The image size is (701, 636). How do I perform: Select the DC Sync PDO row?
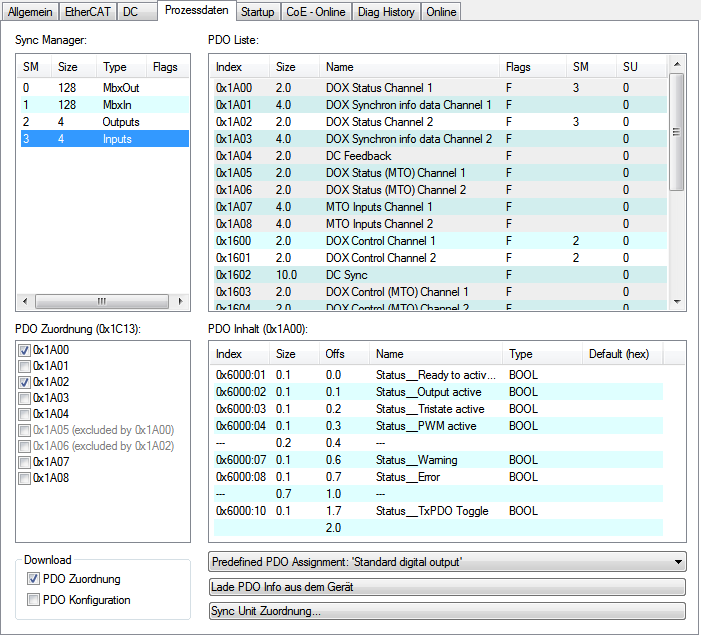point(440,274)
